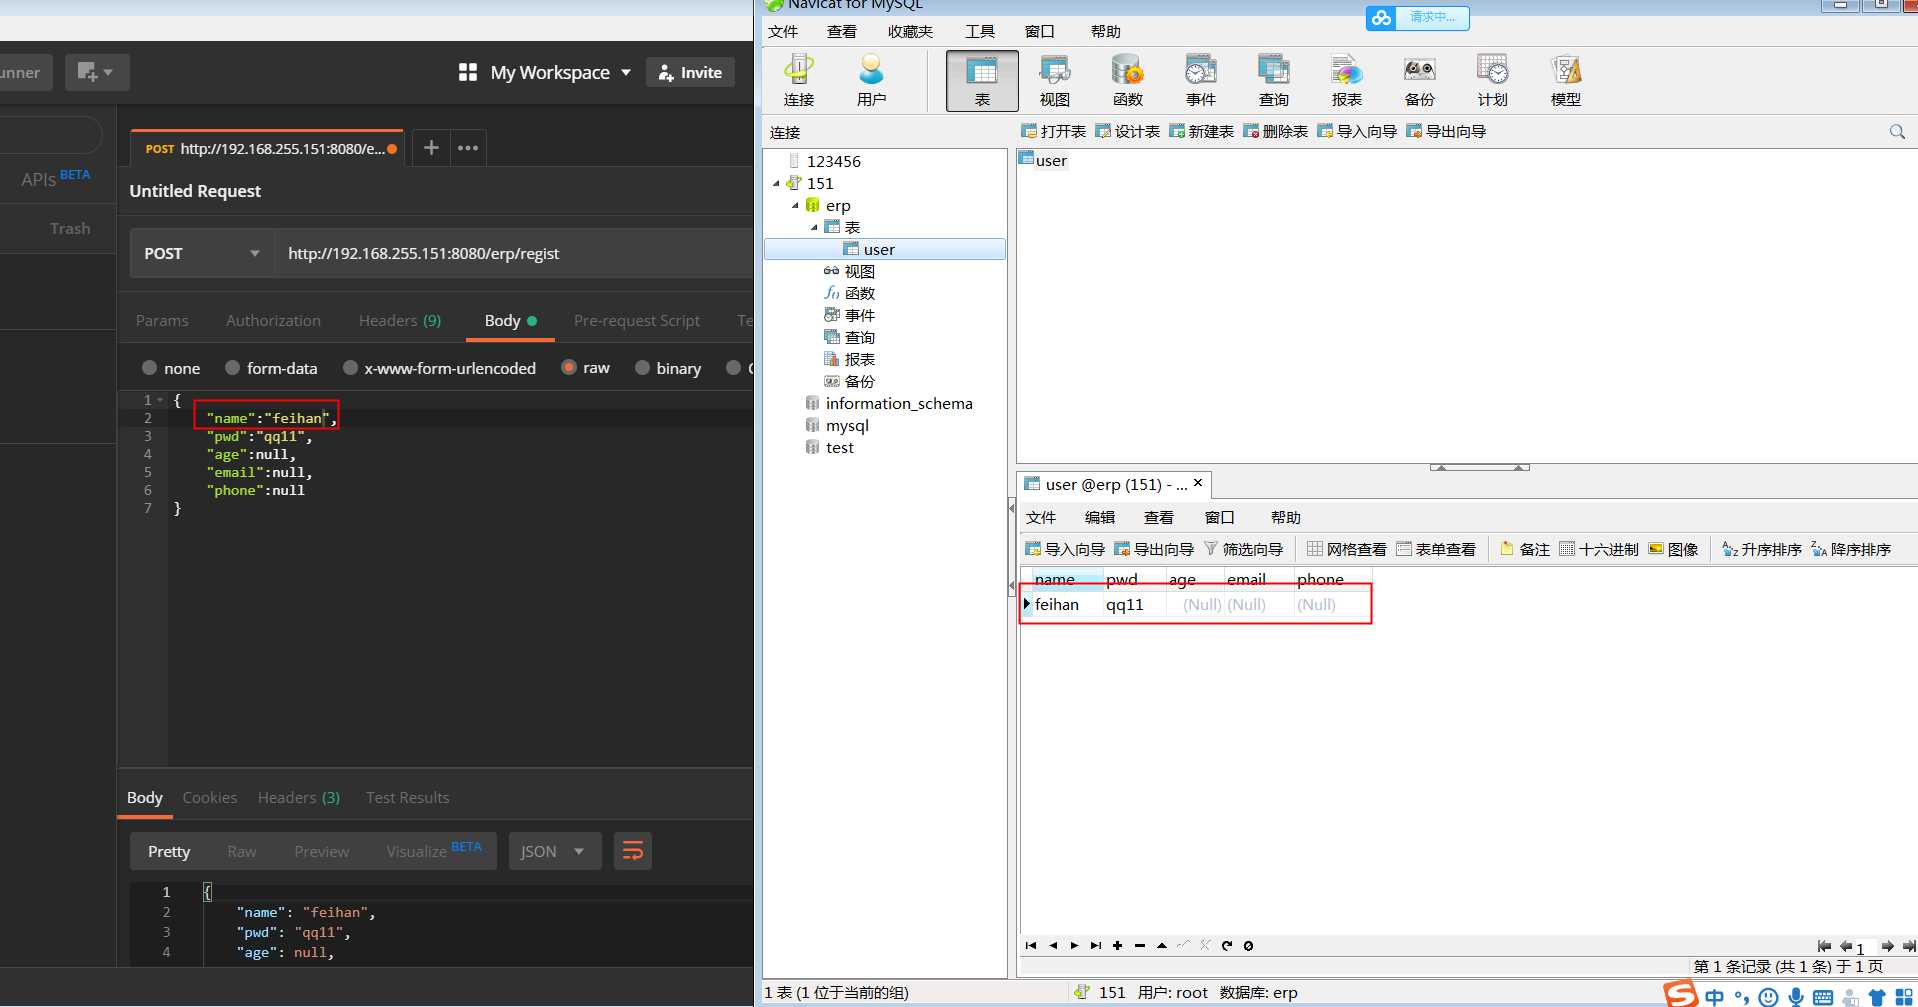Stop loading with the stop icon
Image resolution: width=1918 pixels, height=1007 pixels.
[x=1249, y=945]
